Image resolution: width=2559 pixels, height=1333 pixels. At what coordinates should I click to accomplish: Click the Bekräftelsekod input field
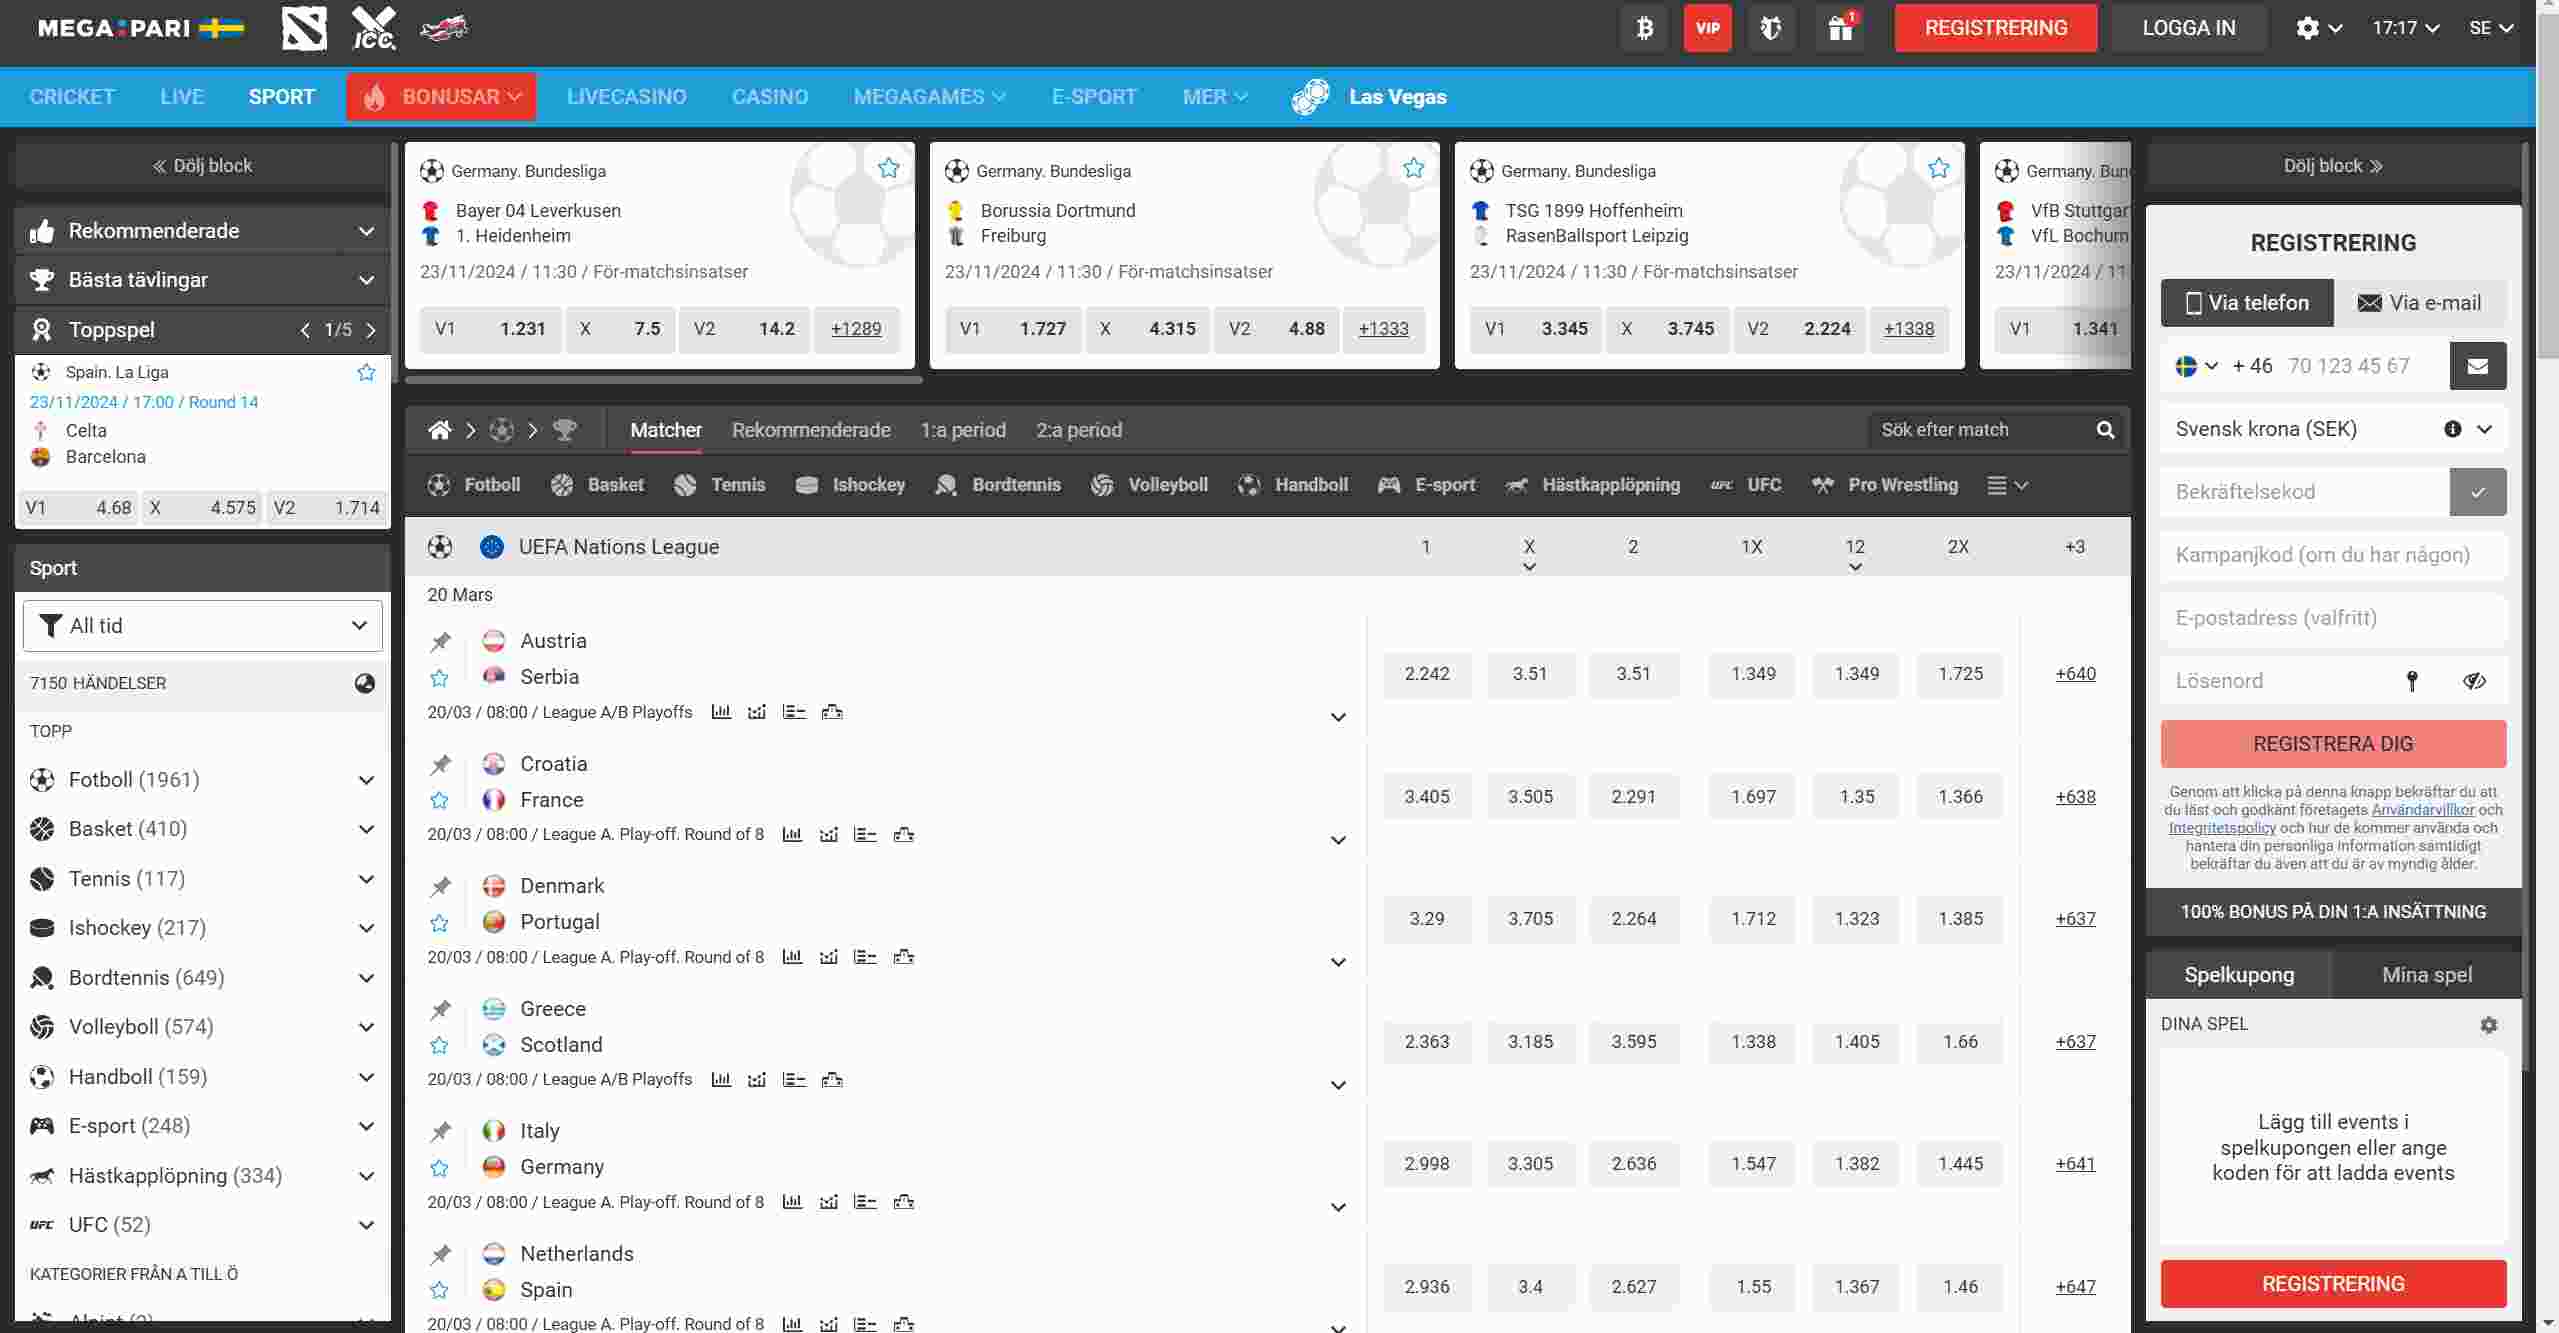tap(2305, 492)
